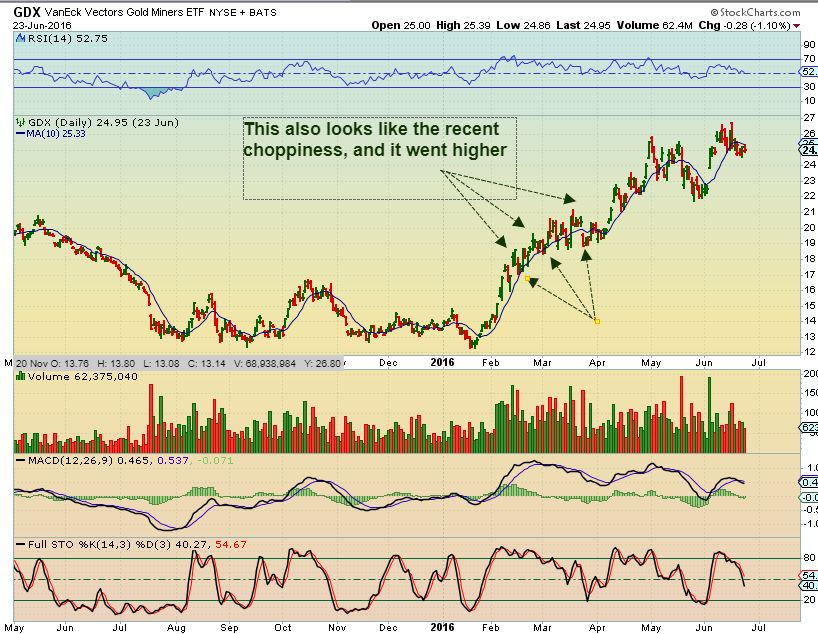Click the MA(10) 25.33 legend text
The width and height of the screenshot is (818, 634).
[56, 134]
